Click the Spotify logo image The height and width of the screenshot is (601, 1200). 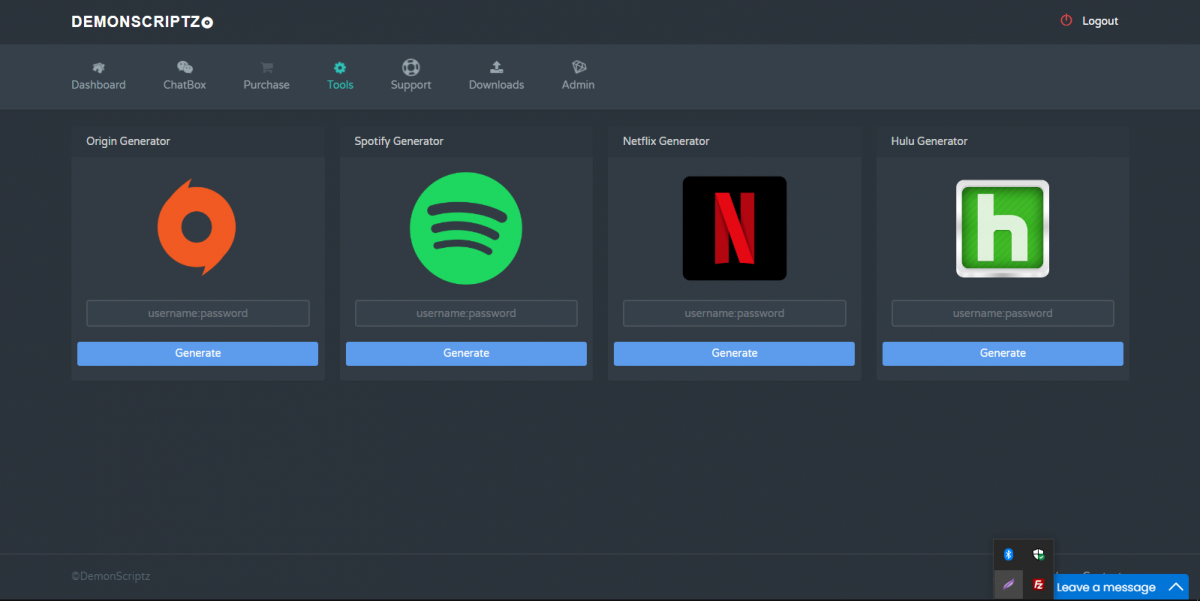click(x=466, y=228)
